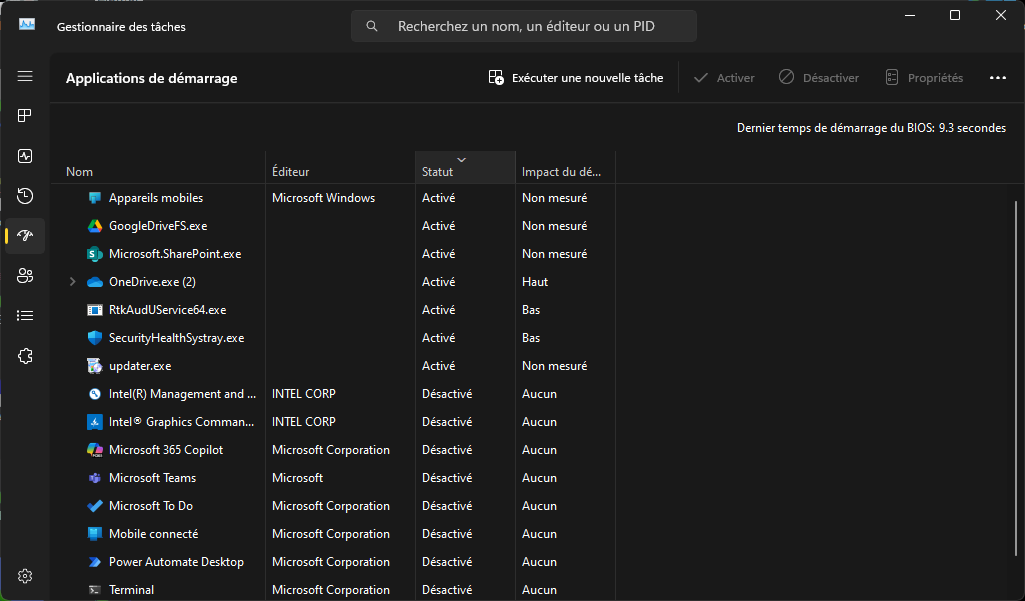Click the search box for name or PID

[524, 26]
